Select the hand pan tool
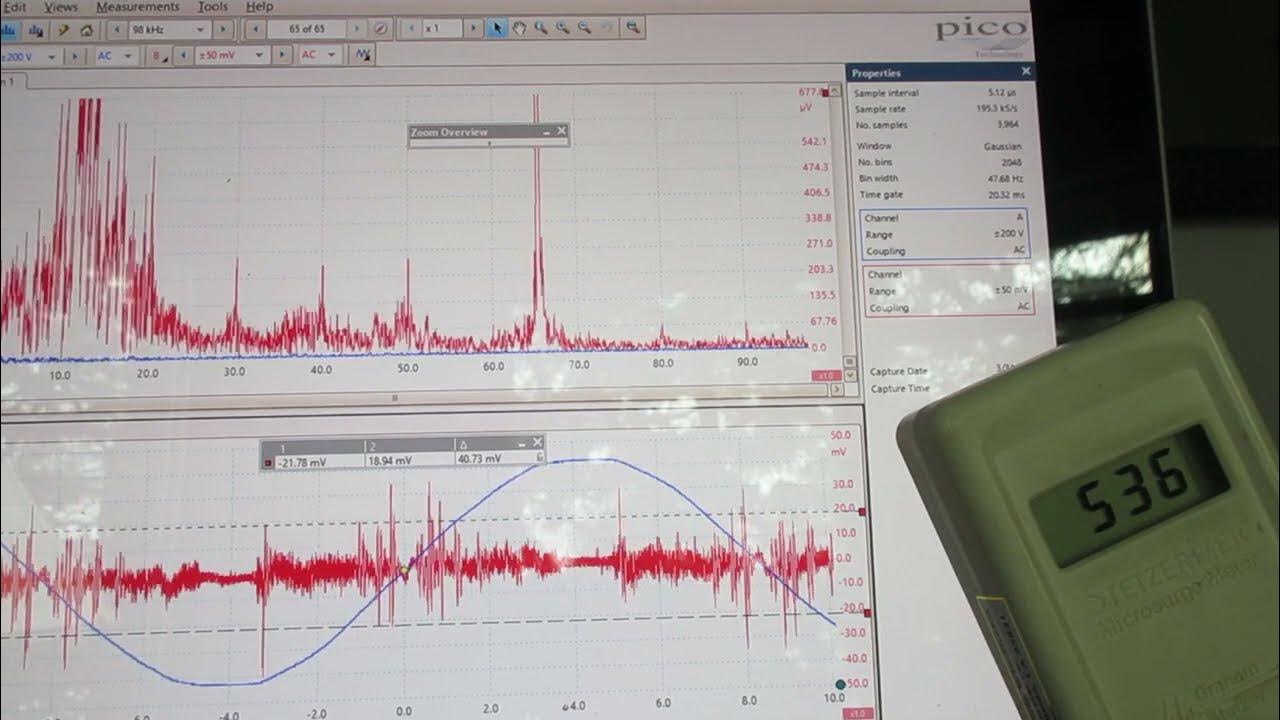Image resolution: width=1280 pixels, height=720 pixels. [519, 29]
